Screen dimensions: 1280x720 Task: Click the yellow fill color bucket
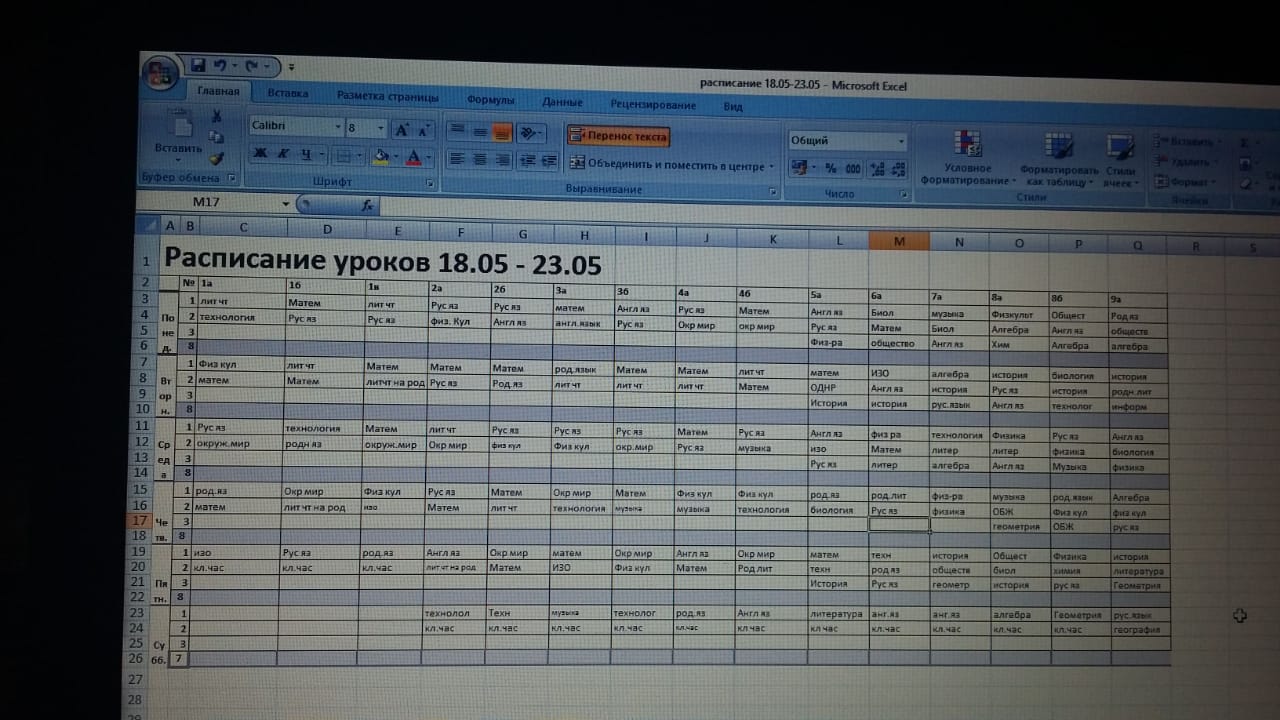[379, 156]
